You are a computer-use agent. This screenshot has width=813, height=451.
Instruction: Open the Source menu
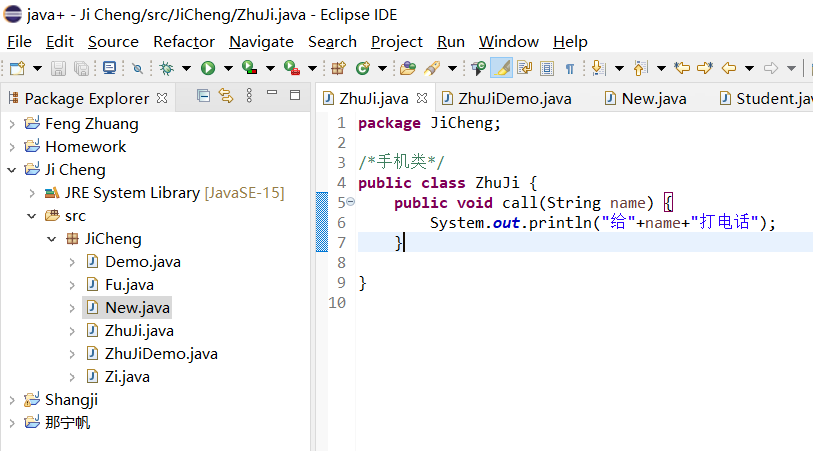(x=113, y=41)
